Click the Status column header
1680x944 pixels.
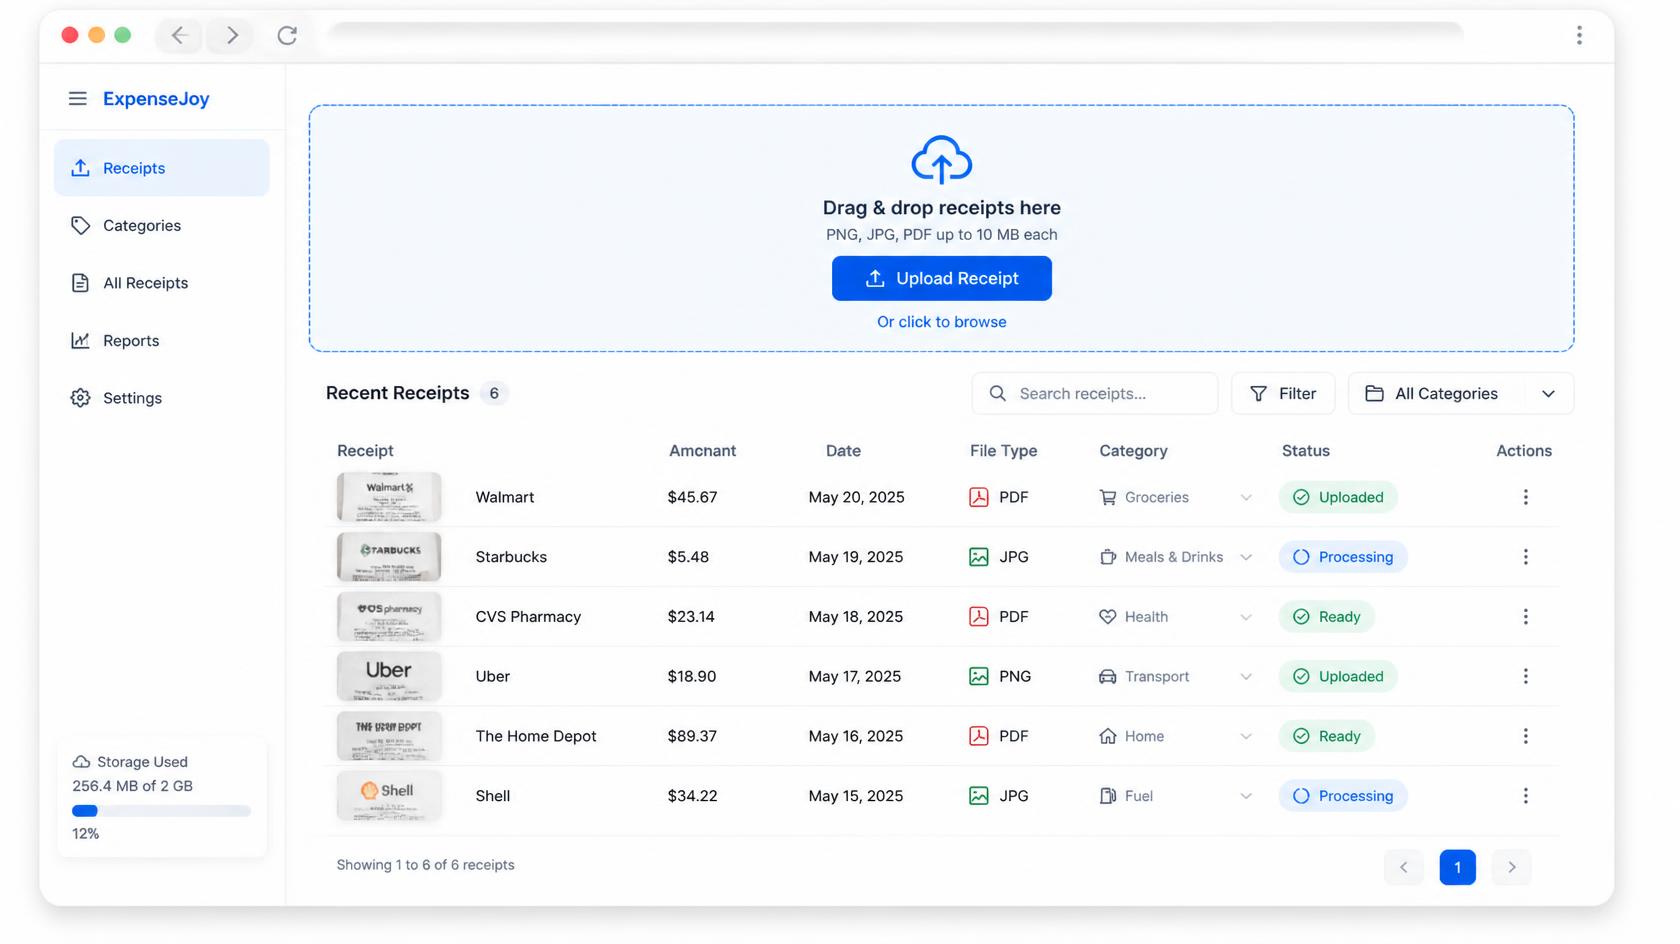[1305, 451]
